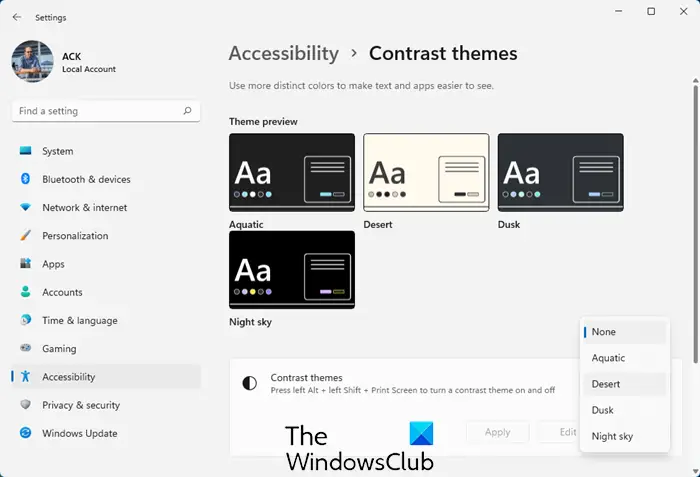Viewport: 700px width, 478px height.
Task: Open the Apps icon in sidebar
Action: 25,263
